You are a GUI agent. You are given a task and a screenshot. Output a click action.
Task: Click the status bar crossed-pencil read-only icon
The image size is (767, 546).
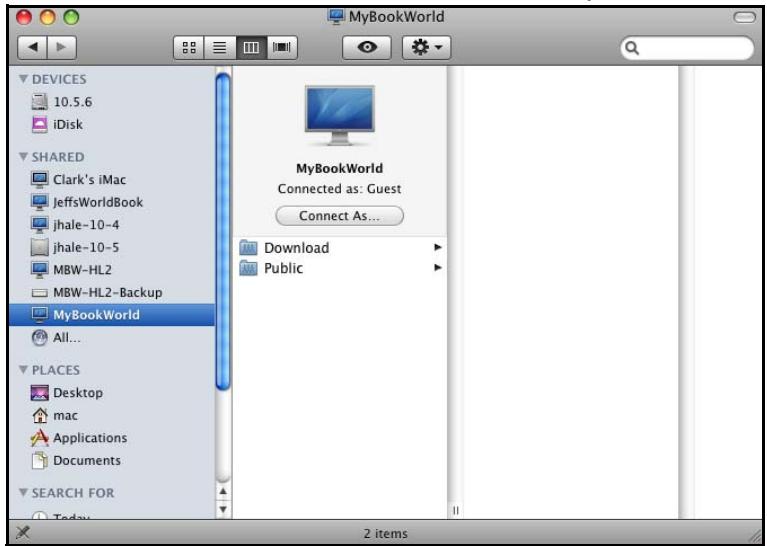click(x=23, y=532)
